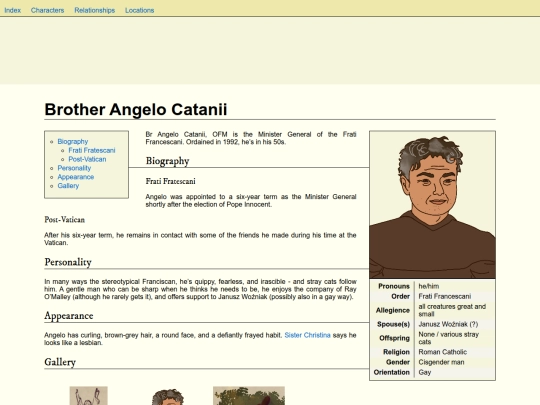Open the third gallery landscape thumbnail
Screen dimensions: 540x405
point(249,396)
